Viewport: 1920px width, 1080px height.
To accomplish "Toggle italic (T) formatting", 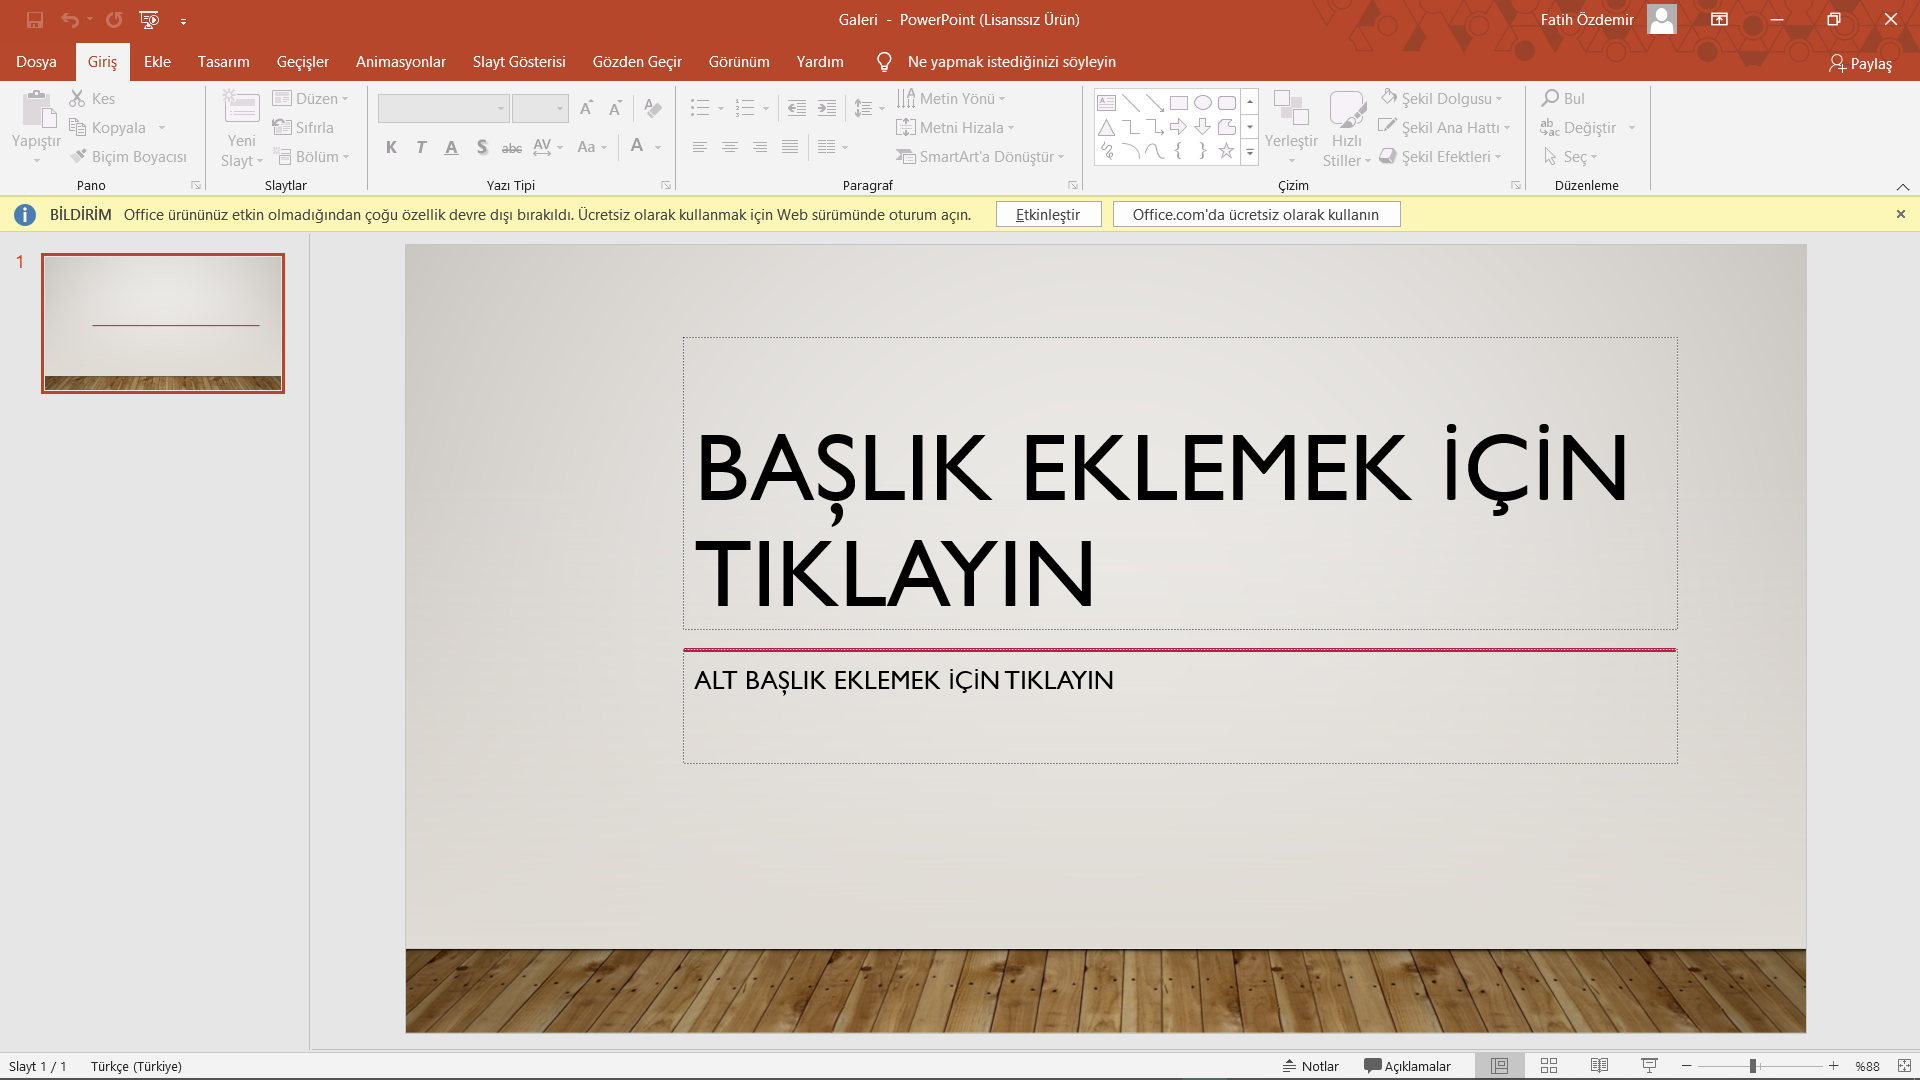I will point(421,147).
